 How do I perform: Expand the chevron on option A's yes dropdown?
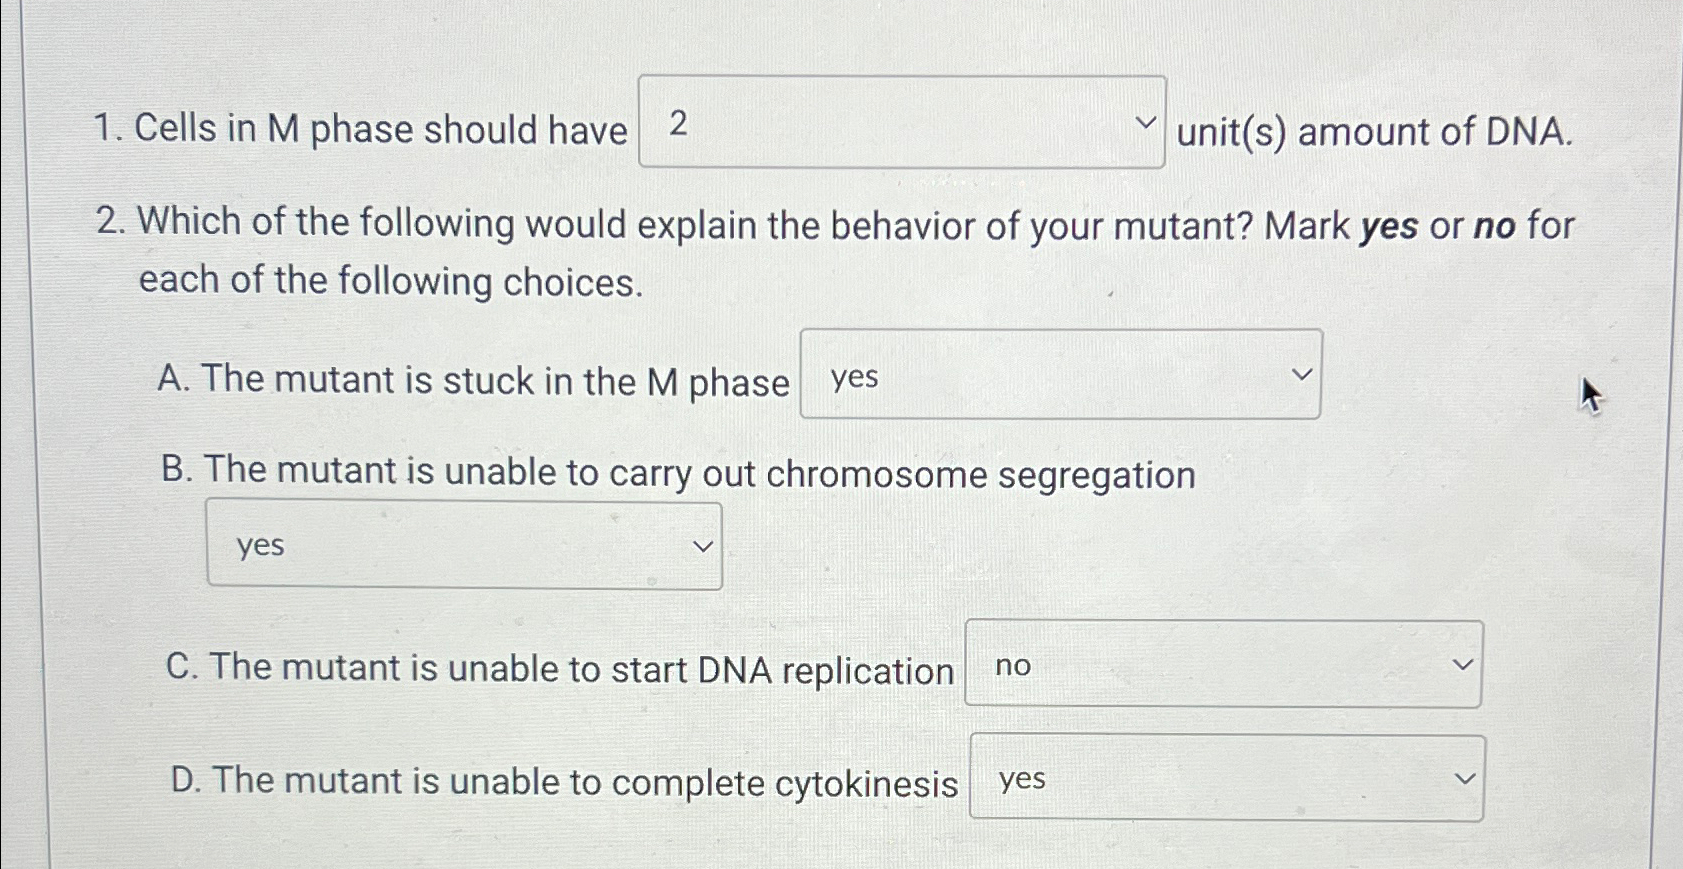coord(1303,374)
